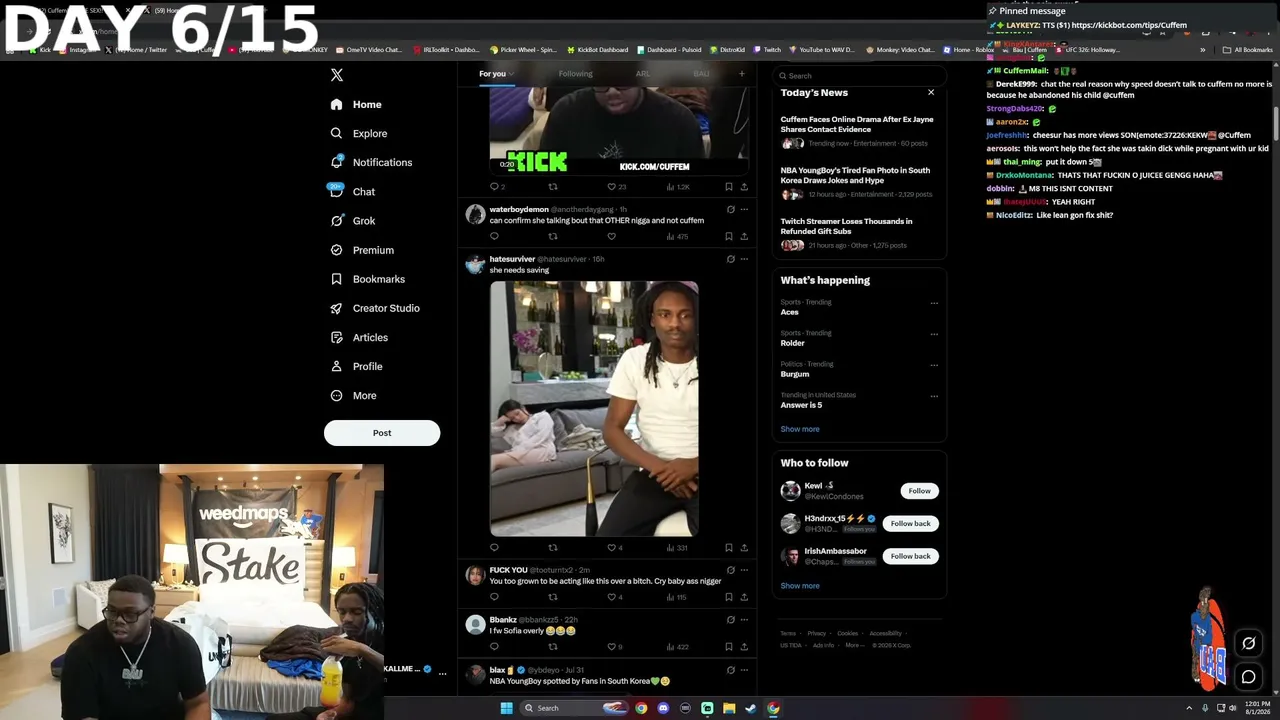Open options for the Burgum trend
This screenshot has width=1280, height=720.
(x=934, y=365)
